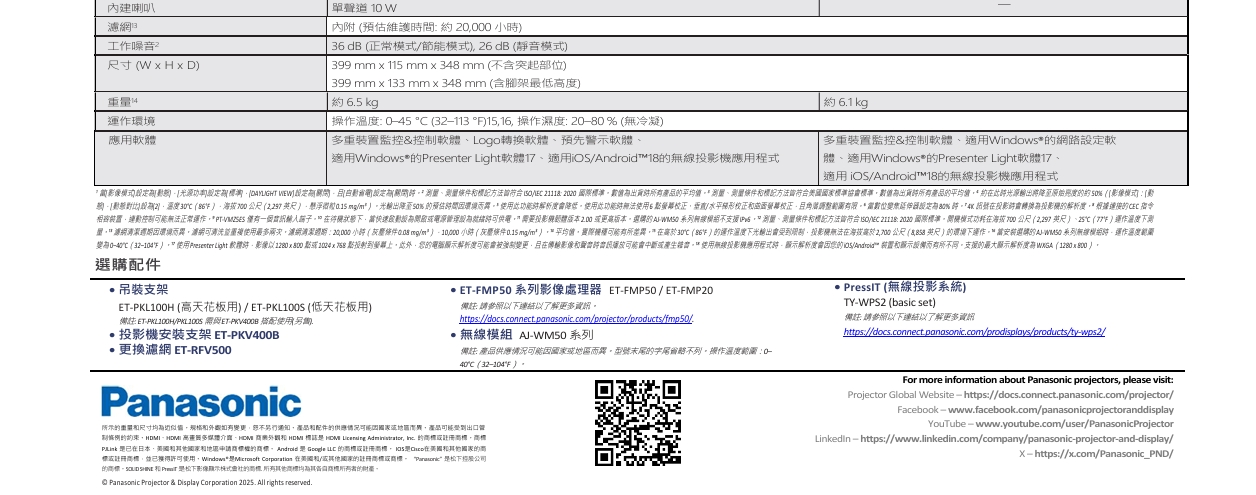
Task: Select the PressIT (無線投影系統) bullet
Action: click(x=901, y=287)
